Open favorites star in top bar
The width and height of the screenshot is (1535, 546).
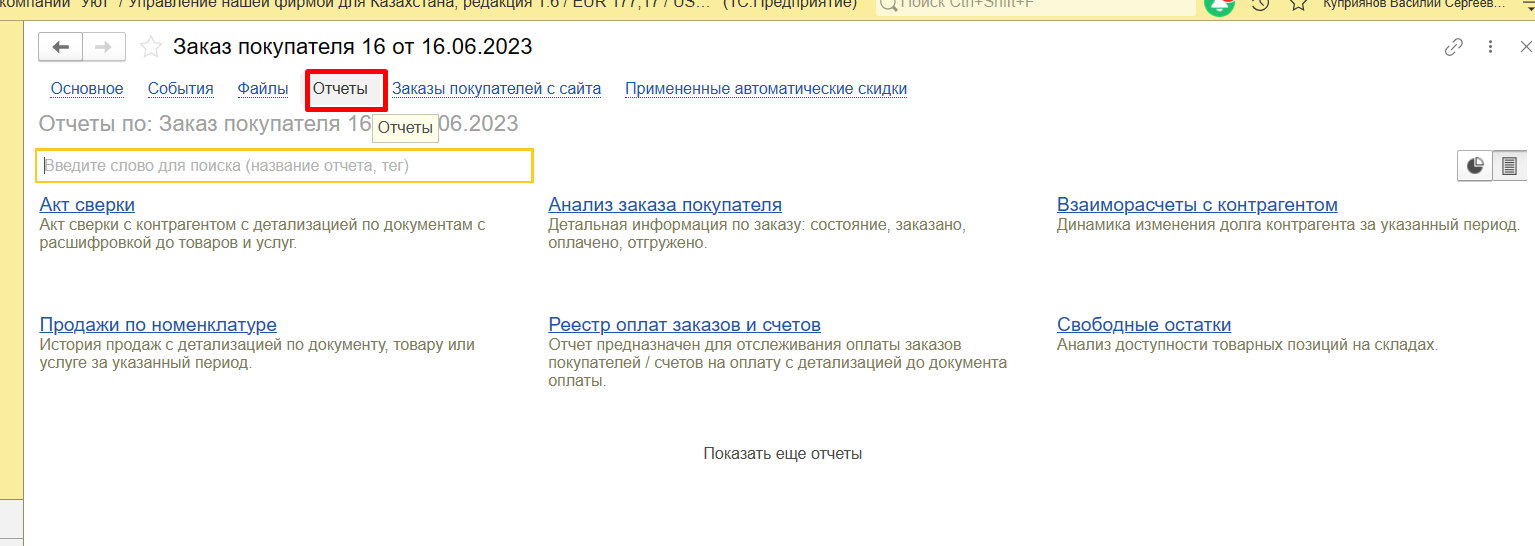click(x=1298, y=5)
